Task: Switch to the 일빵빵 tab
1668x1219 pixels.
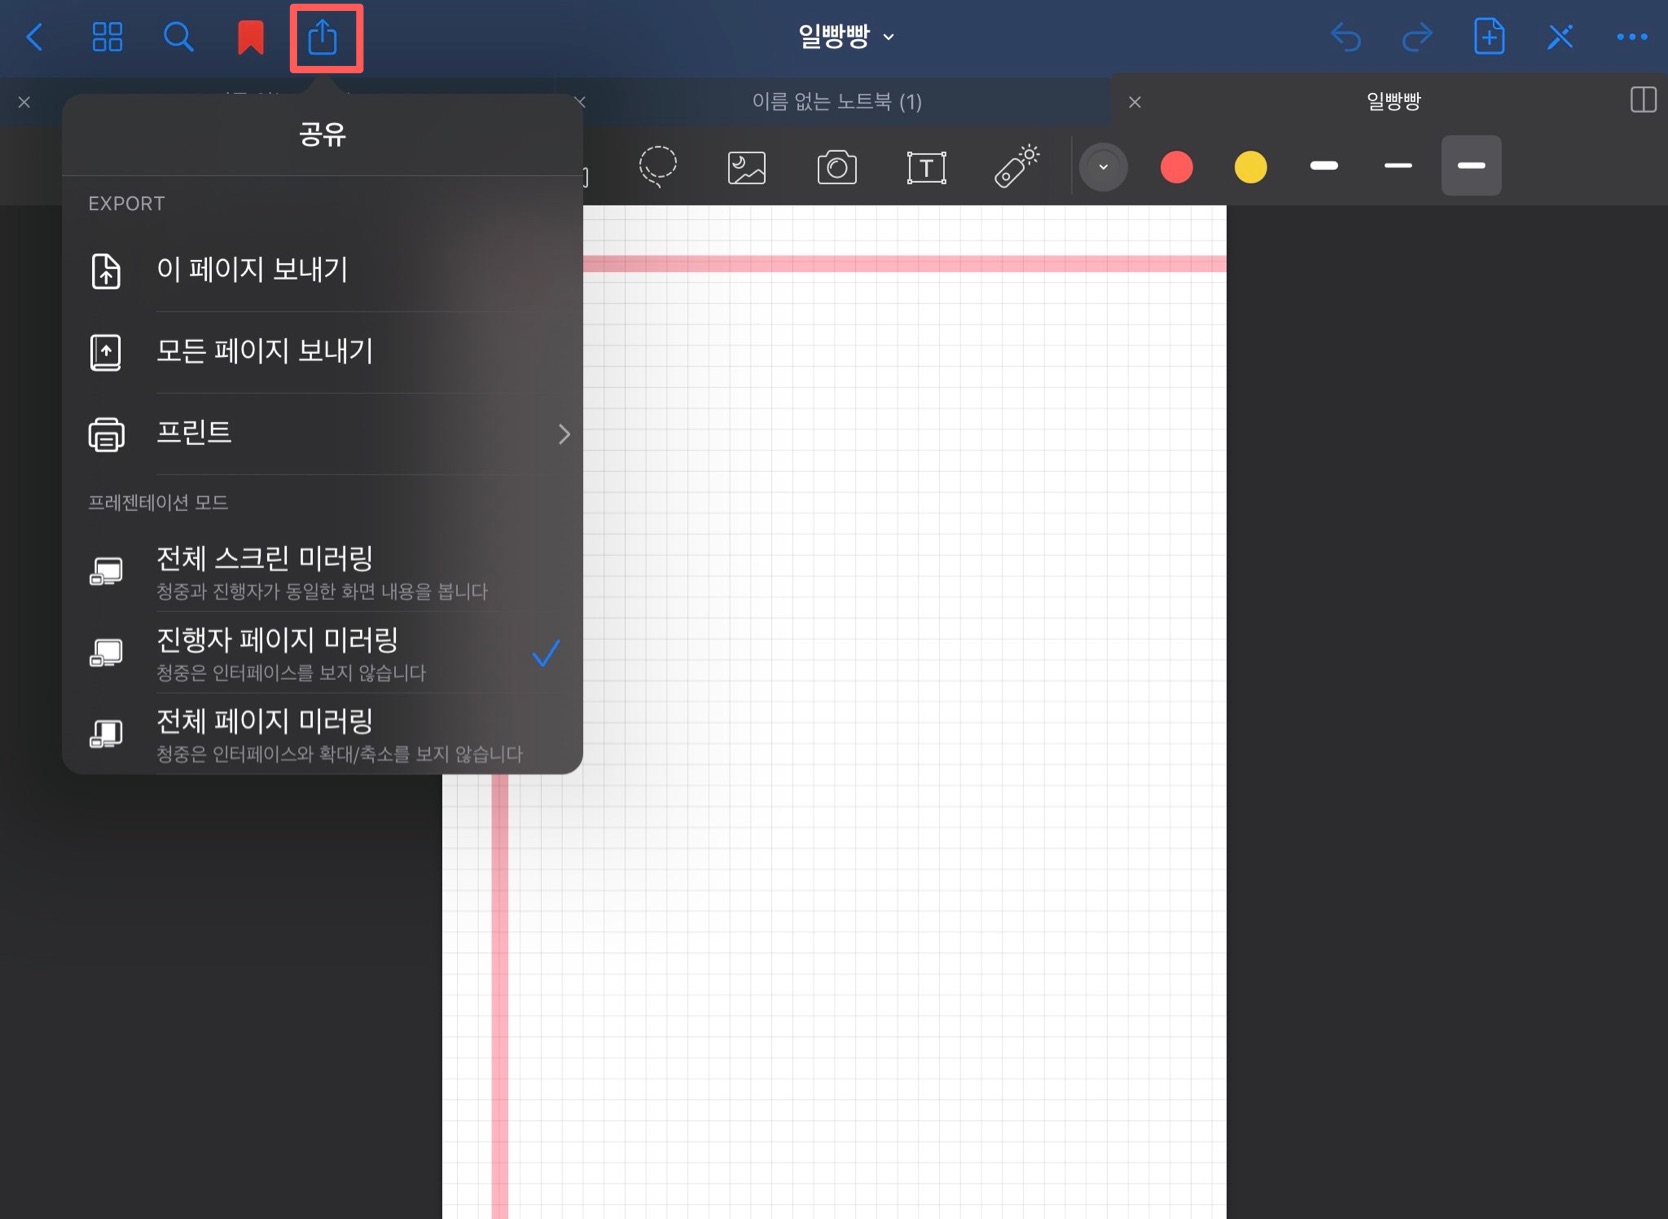Action: click(x=1393, y=101)
